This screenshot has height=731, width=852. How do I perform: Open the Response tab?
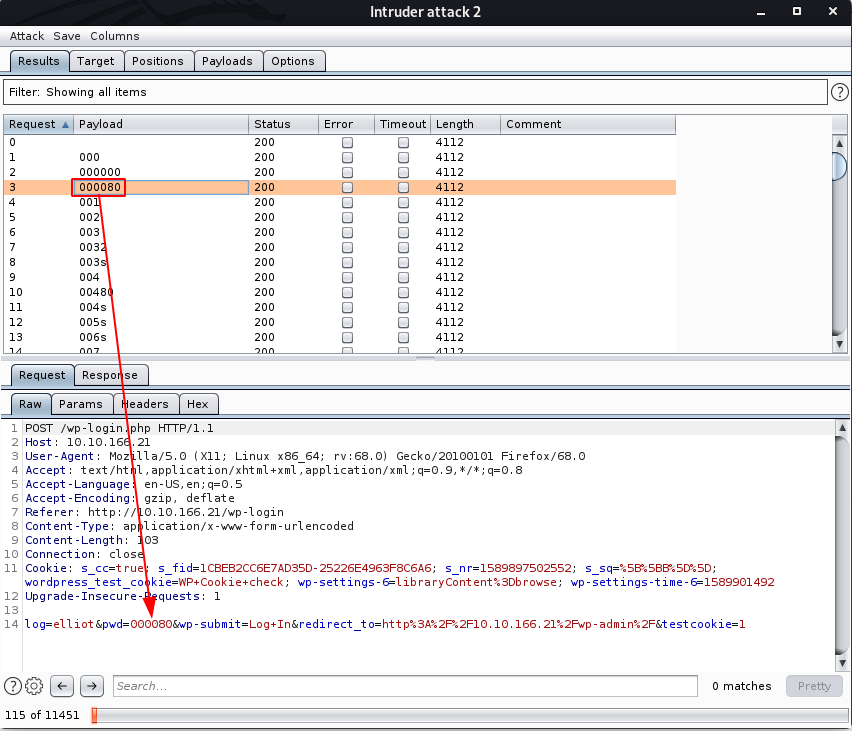(x=110, y=375)
